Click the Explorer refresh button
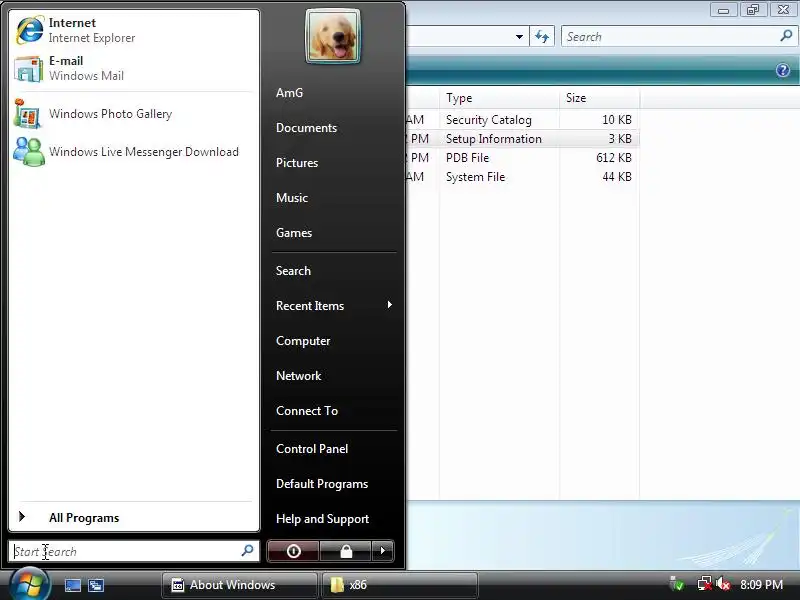Viewport: 800px width, 600px height. point(542,37)
